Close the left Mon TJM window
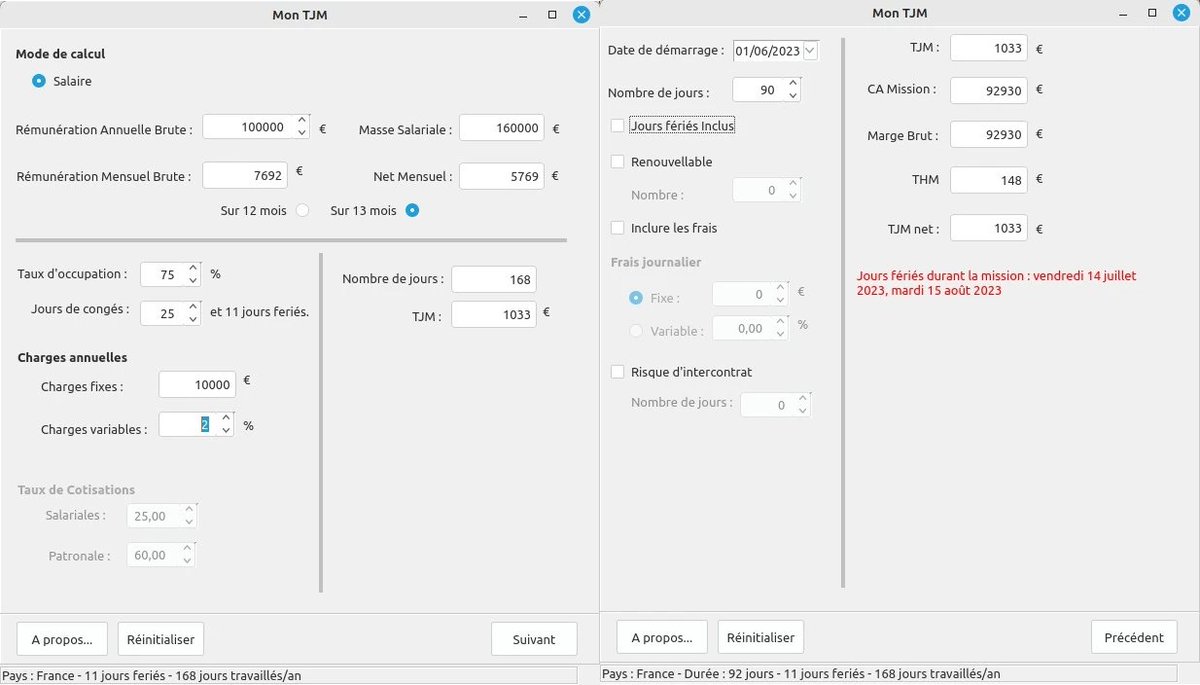1200x685 pixels. [582, 15]
